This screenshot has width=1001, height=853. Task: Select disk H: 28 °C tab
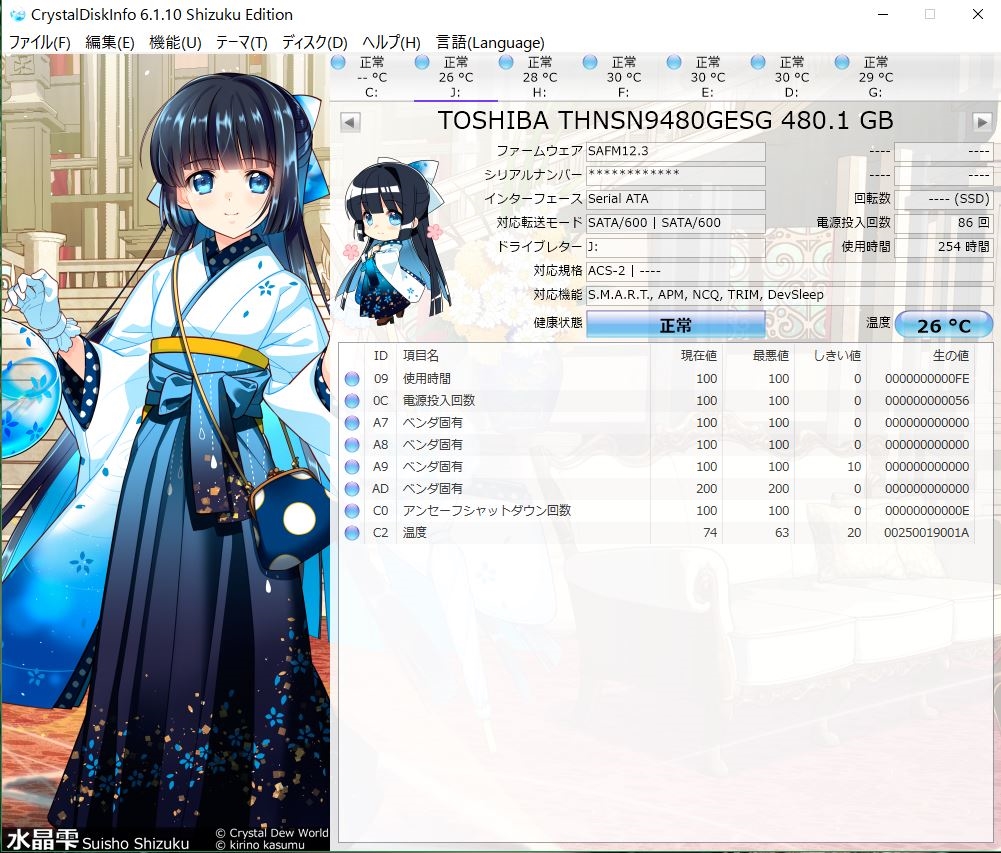(540, 77)
